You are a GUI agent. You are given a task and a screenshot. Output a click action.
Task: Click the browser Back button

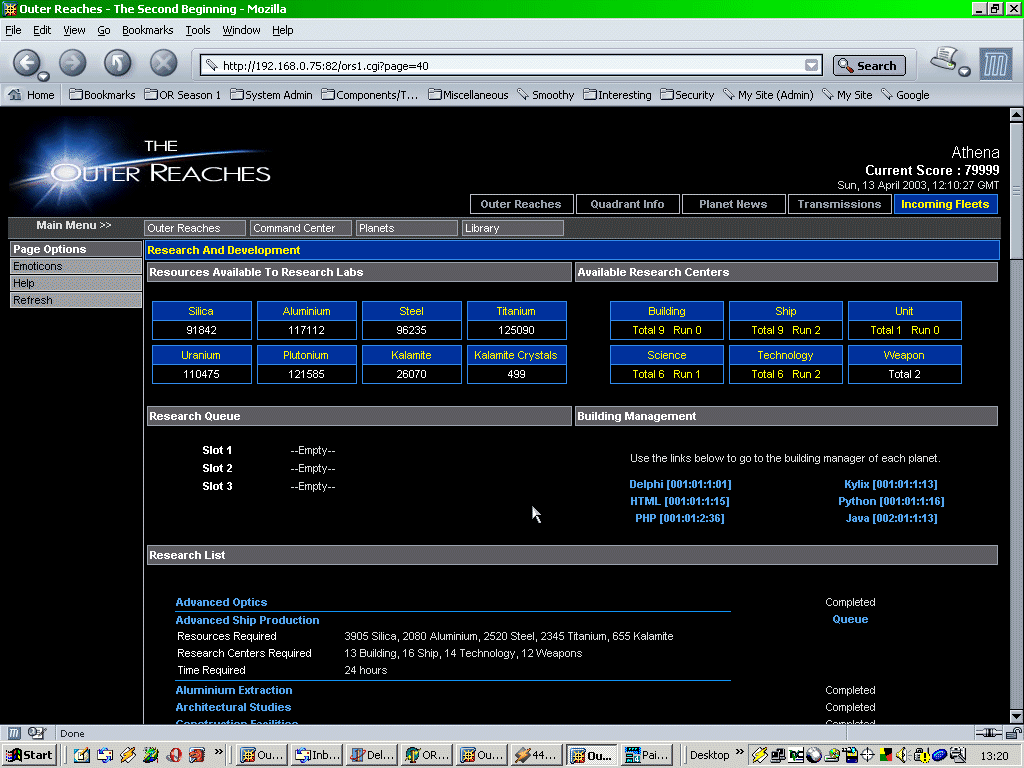click(x=26, y=63)
